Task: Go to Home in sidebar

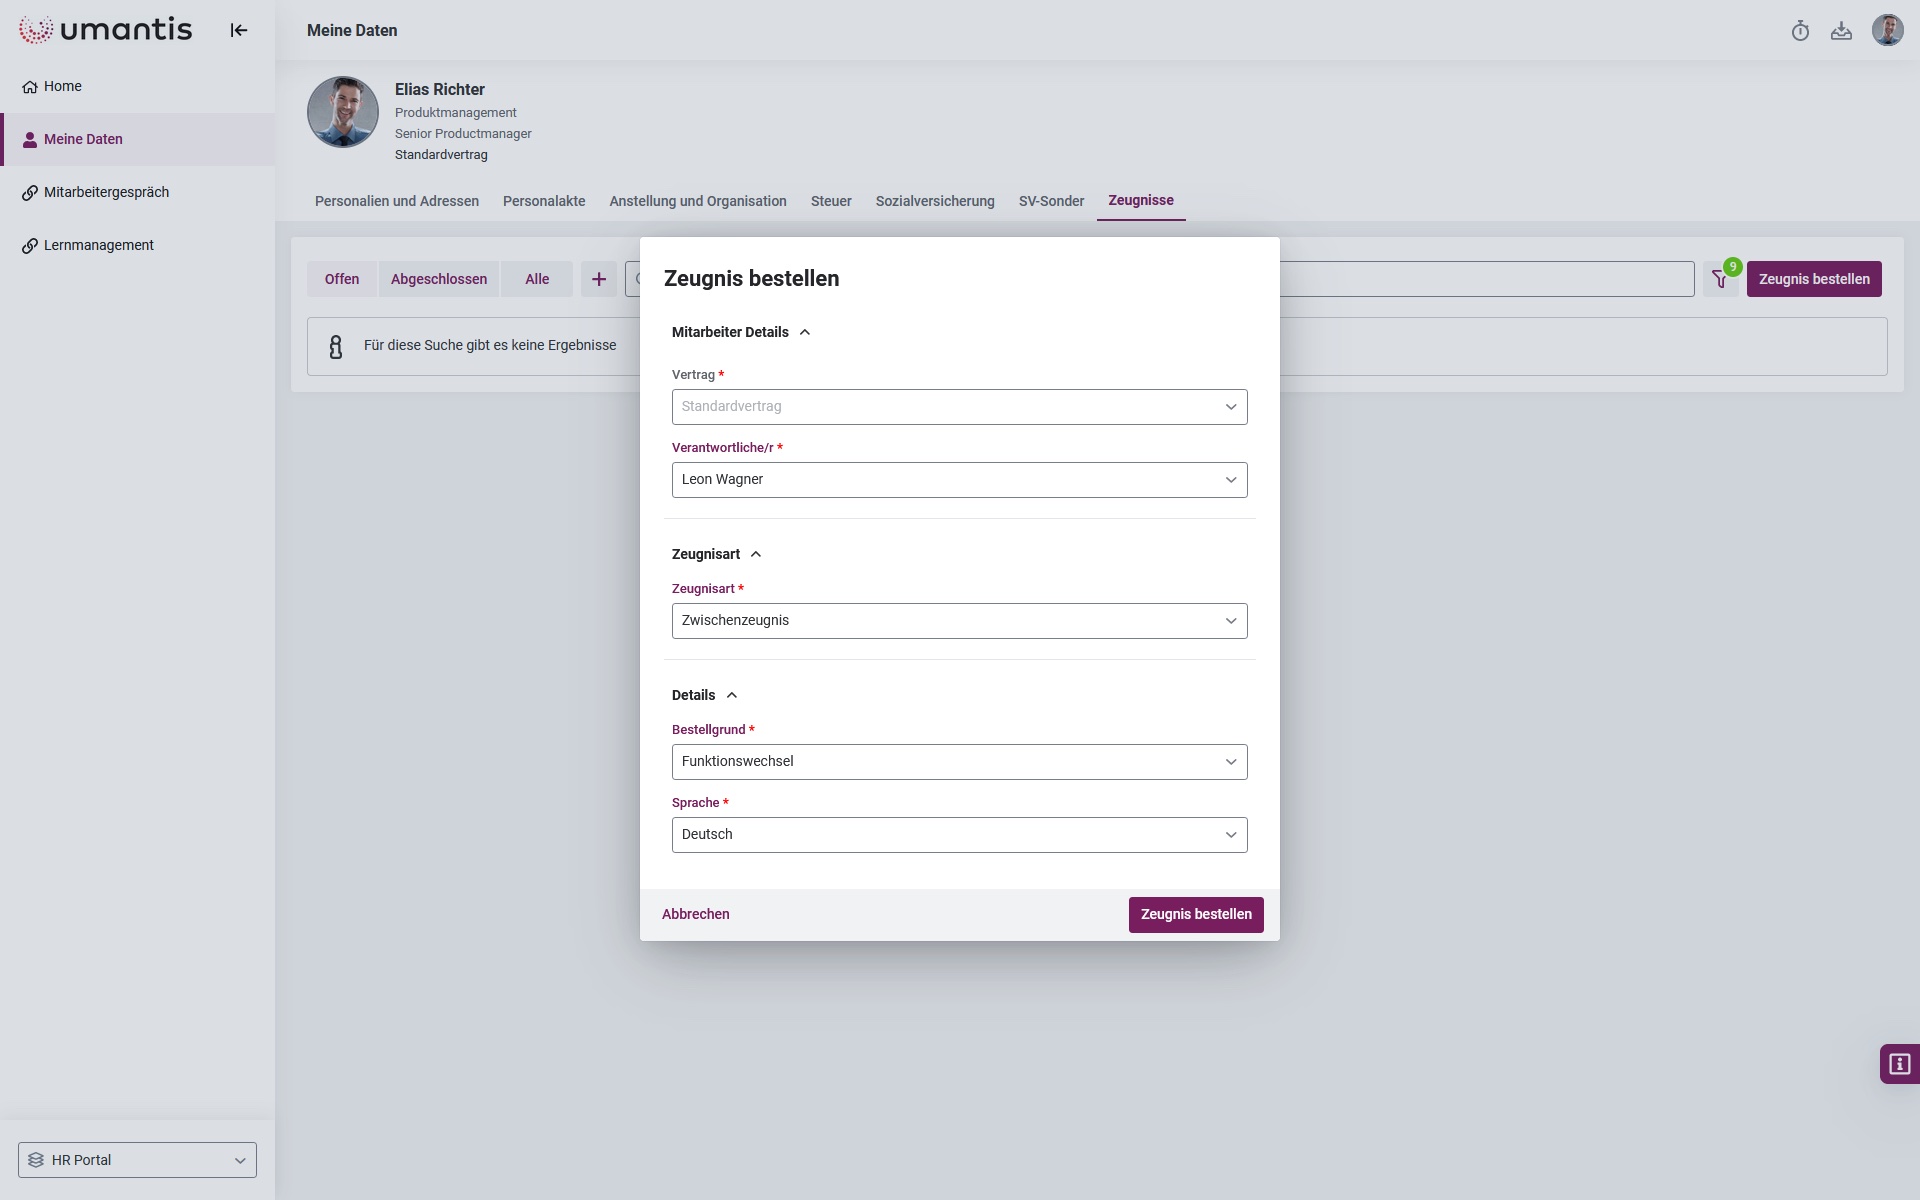Action: point(62,86)
